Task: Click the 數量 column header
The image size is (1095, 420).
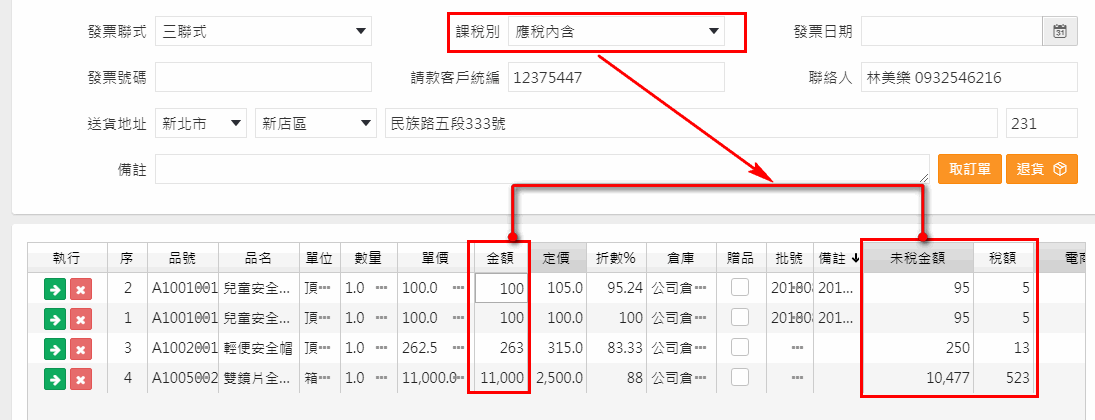Action: (x=369, y=258)
